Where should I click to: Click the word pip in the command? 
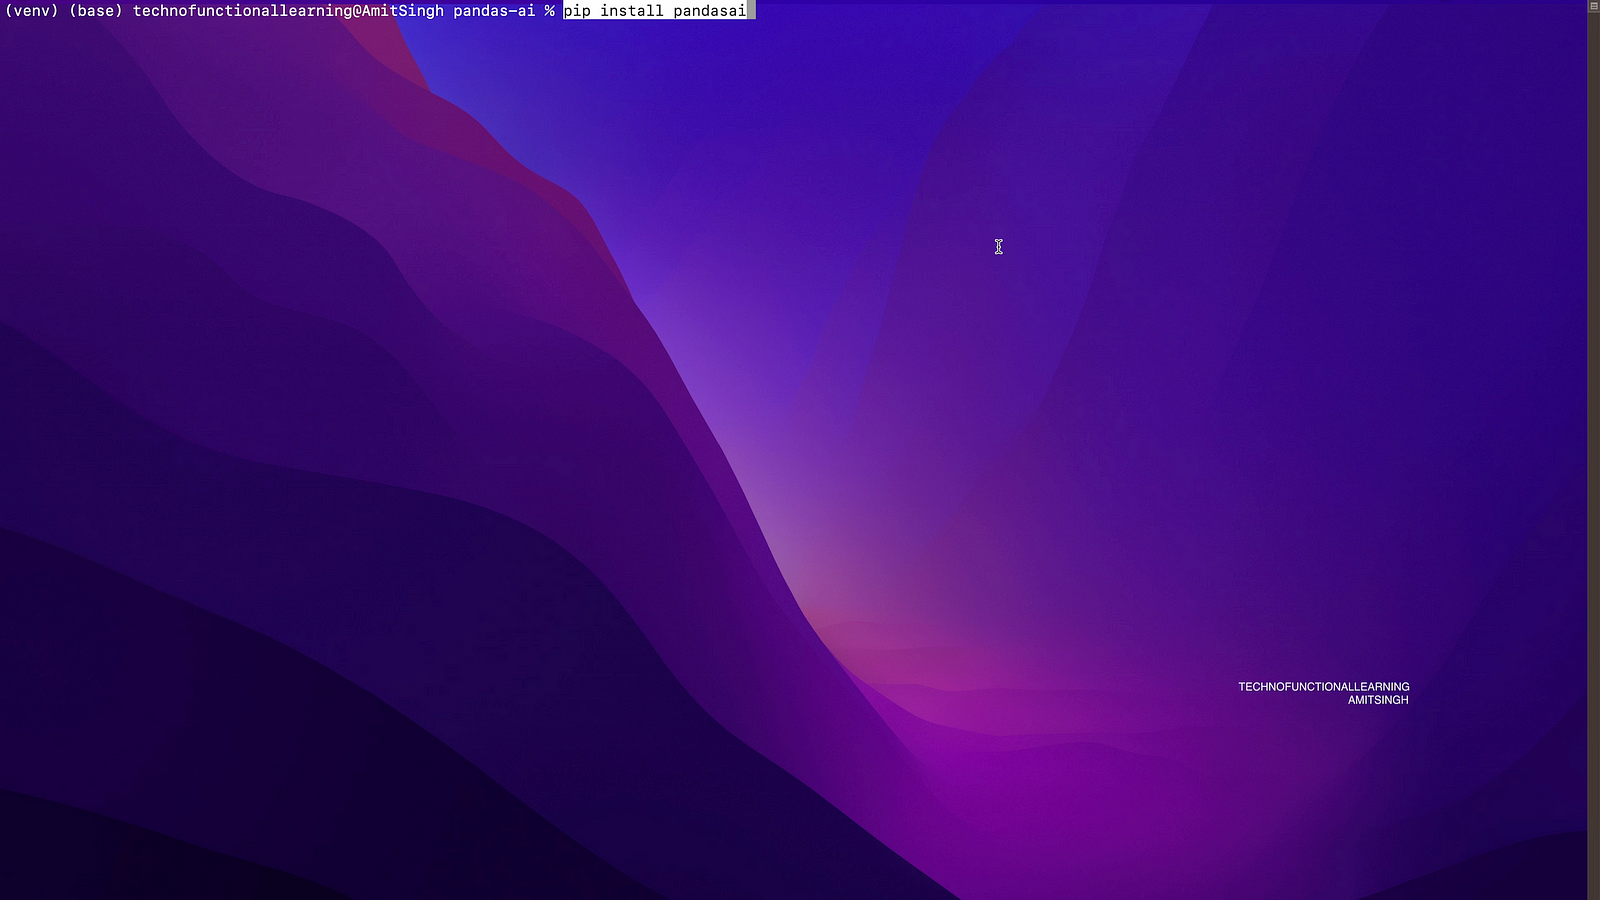click(577, 11)
